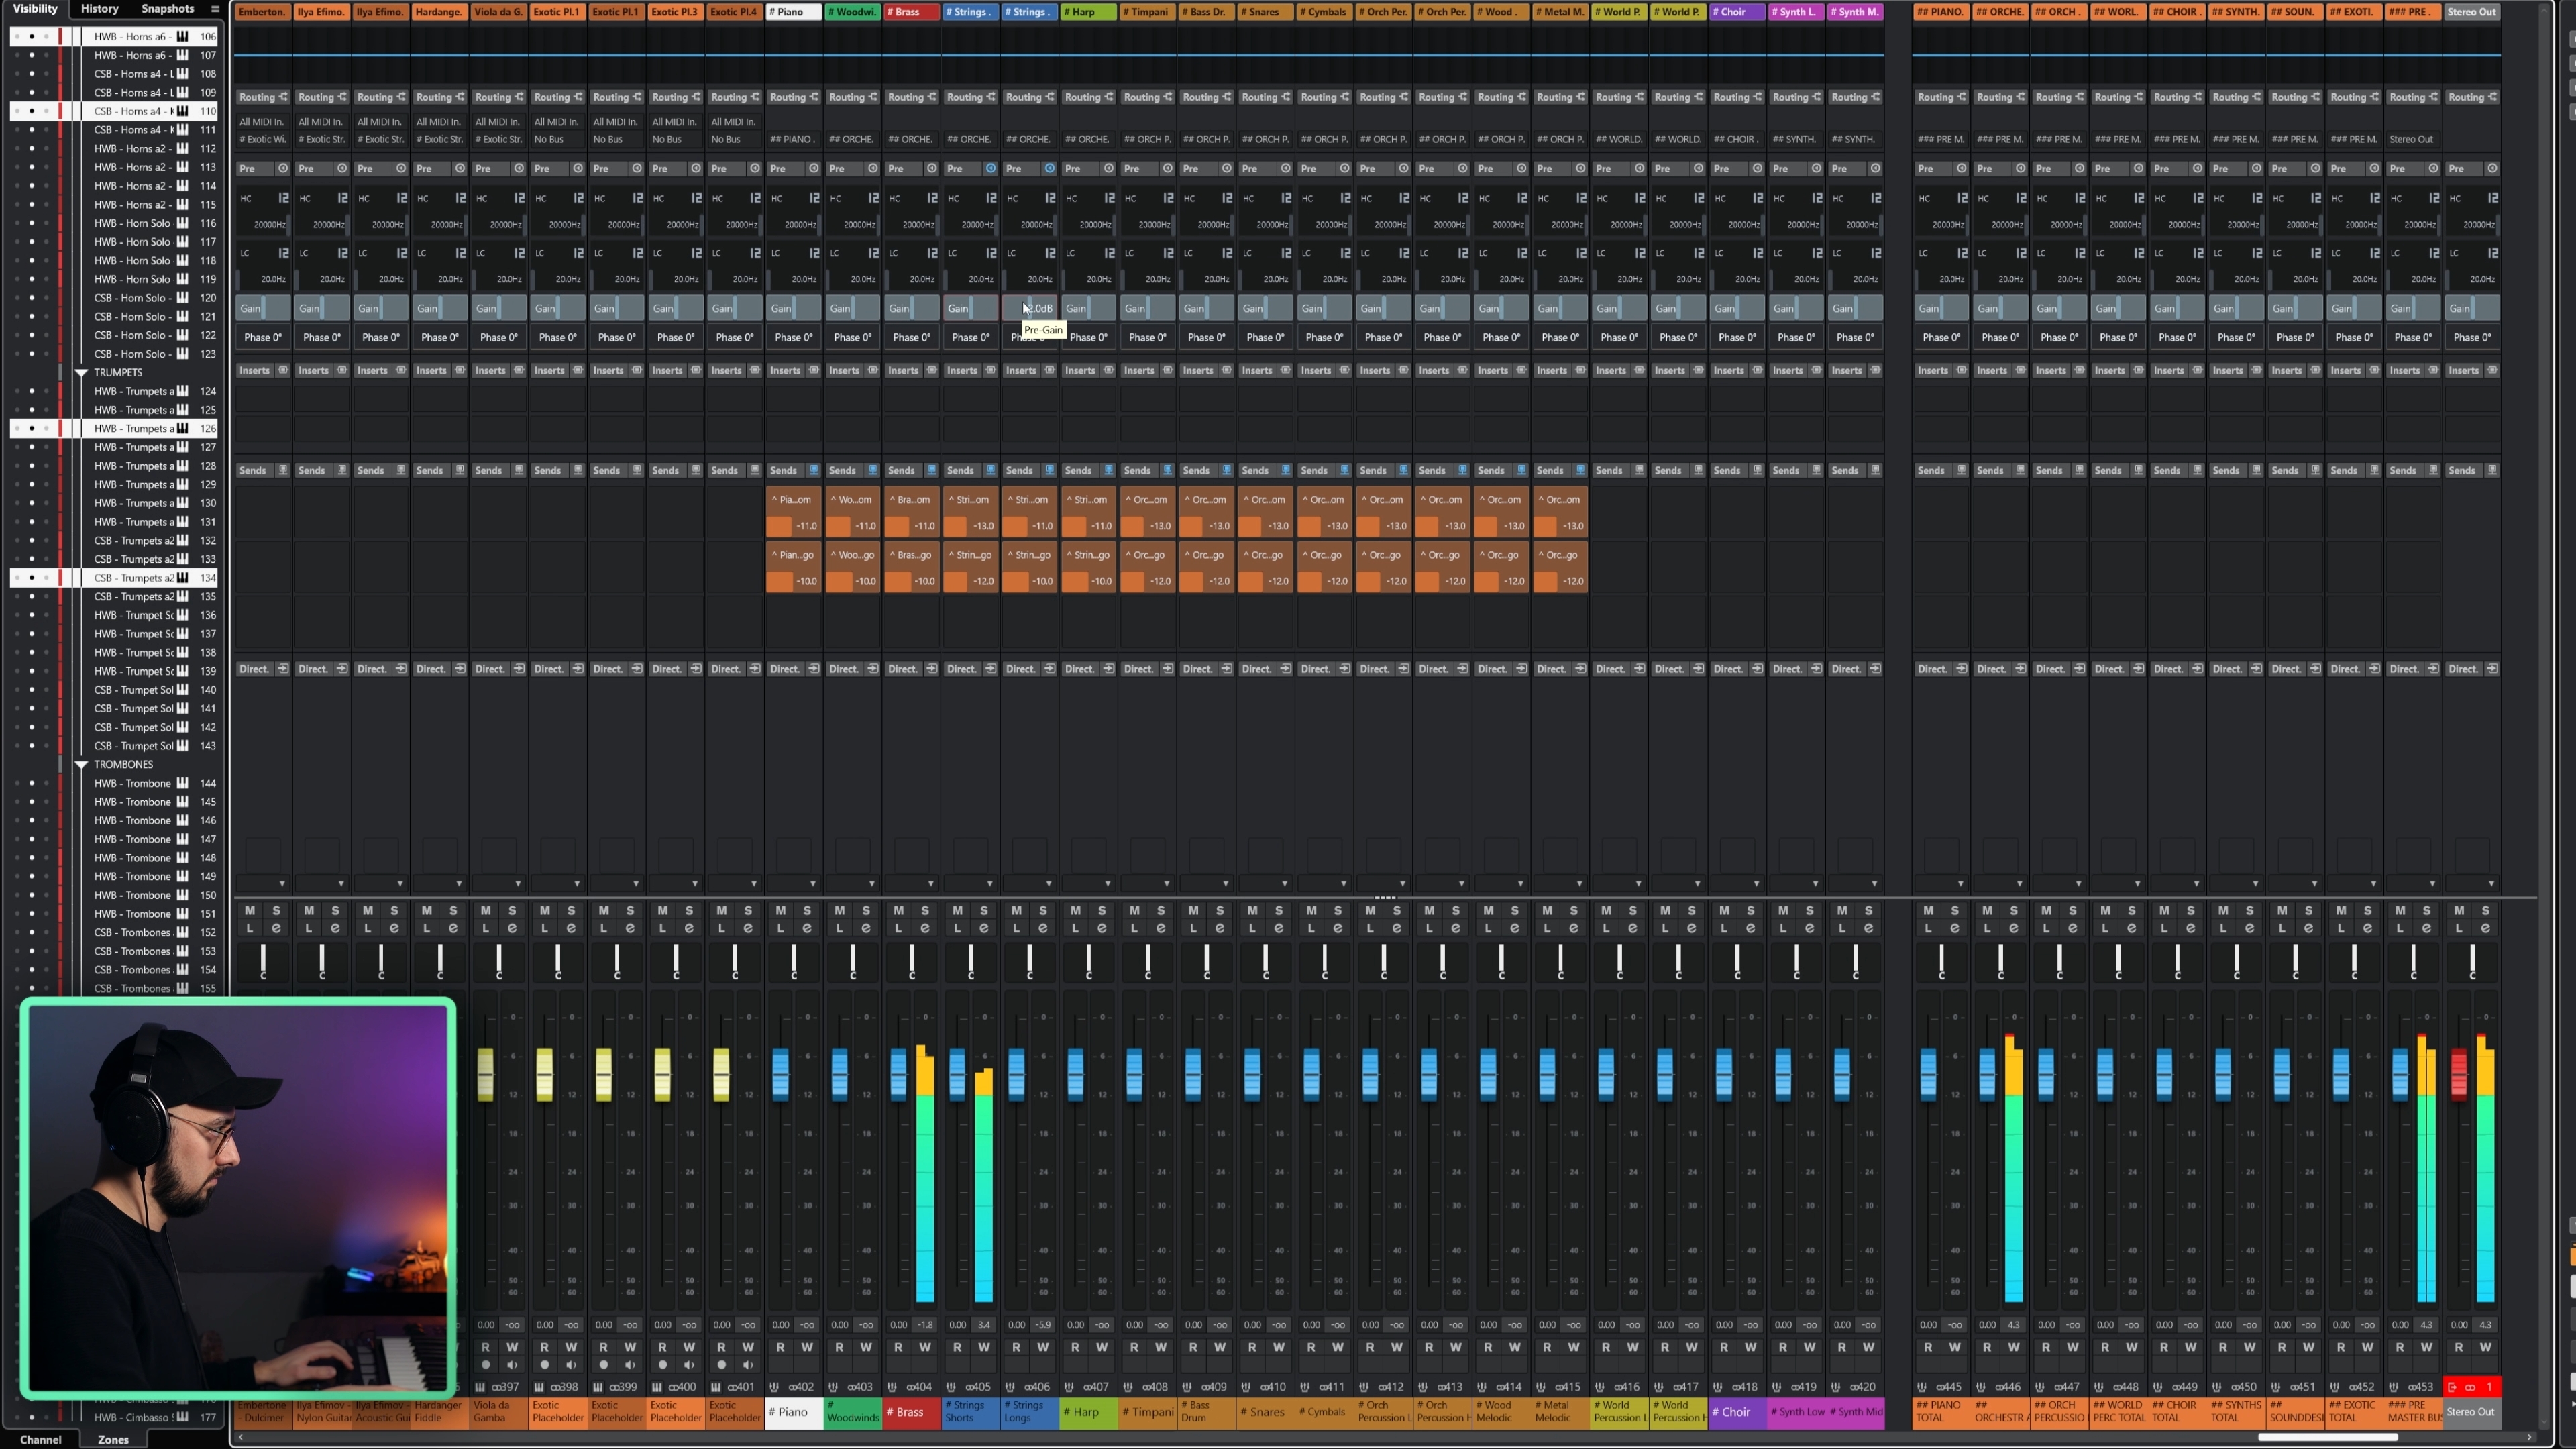Collapse the TROMBONES folder

82,764
